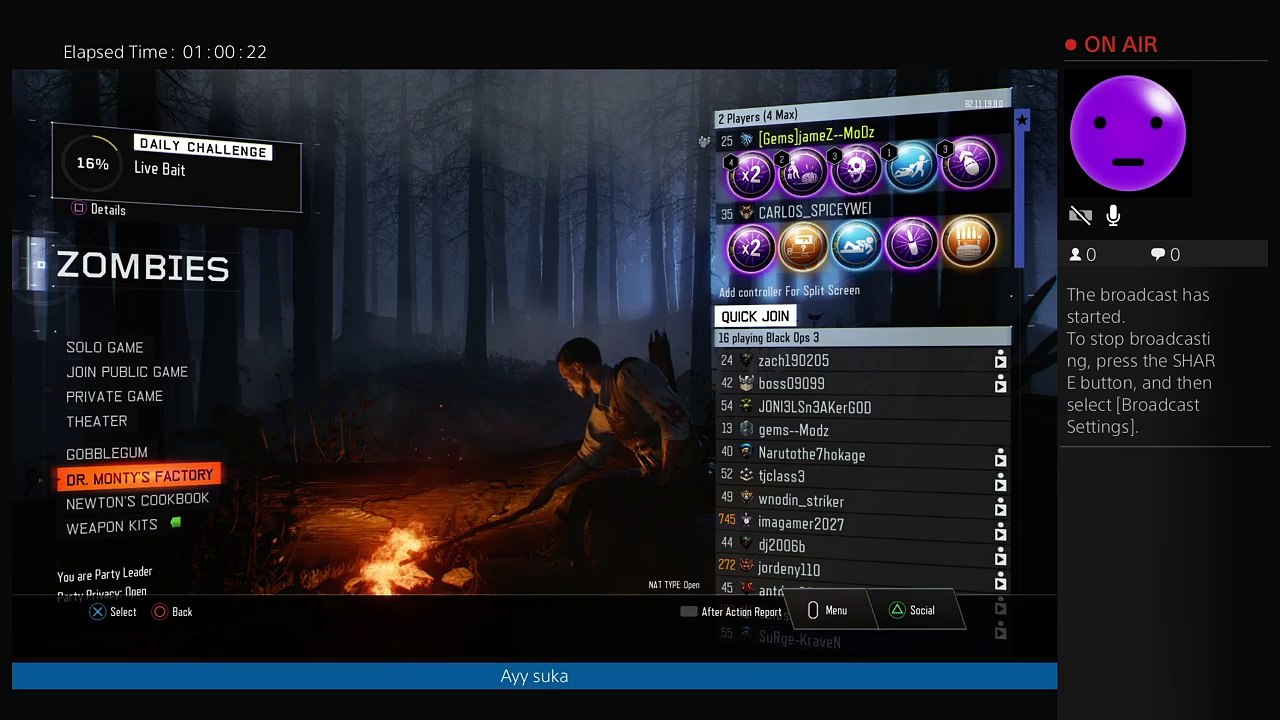1280x720 pixels.
Task: Select JOIN PUBLIC GAME menu item
Action: coord(127,372)
